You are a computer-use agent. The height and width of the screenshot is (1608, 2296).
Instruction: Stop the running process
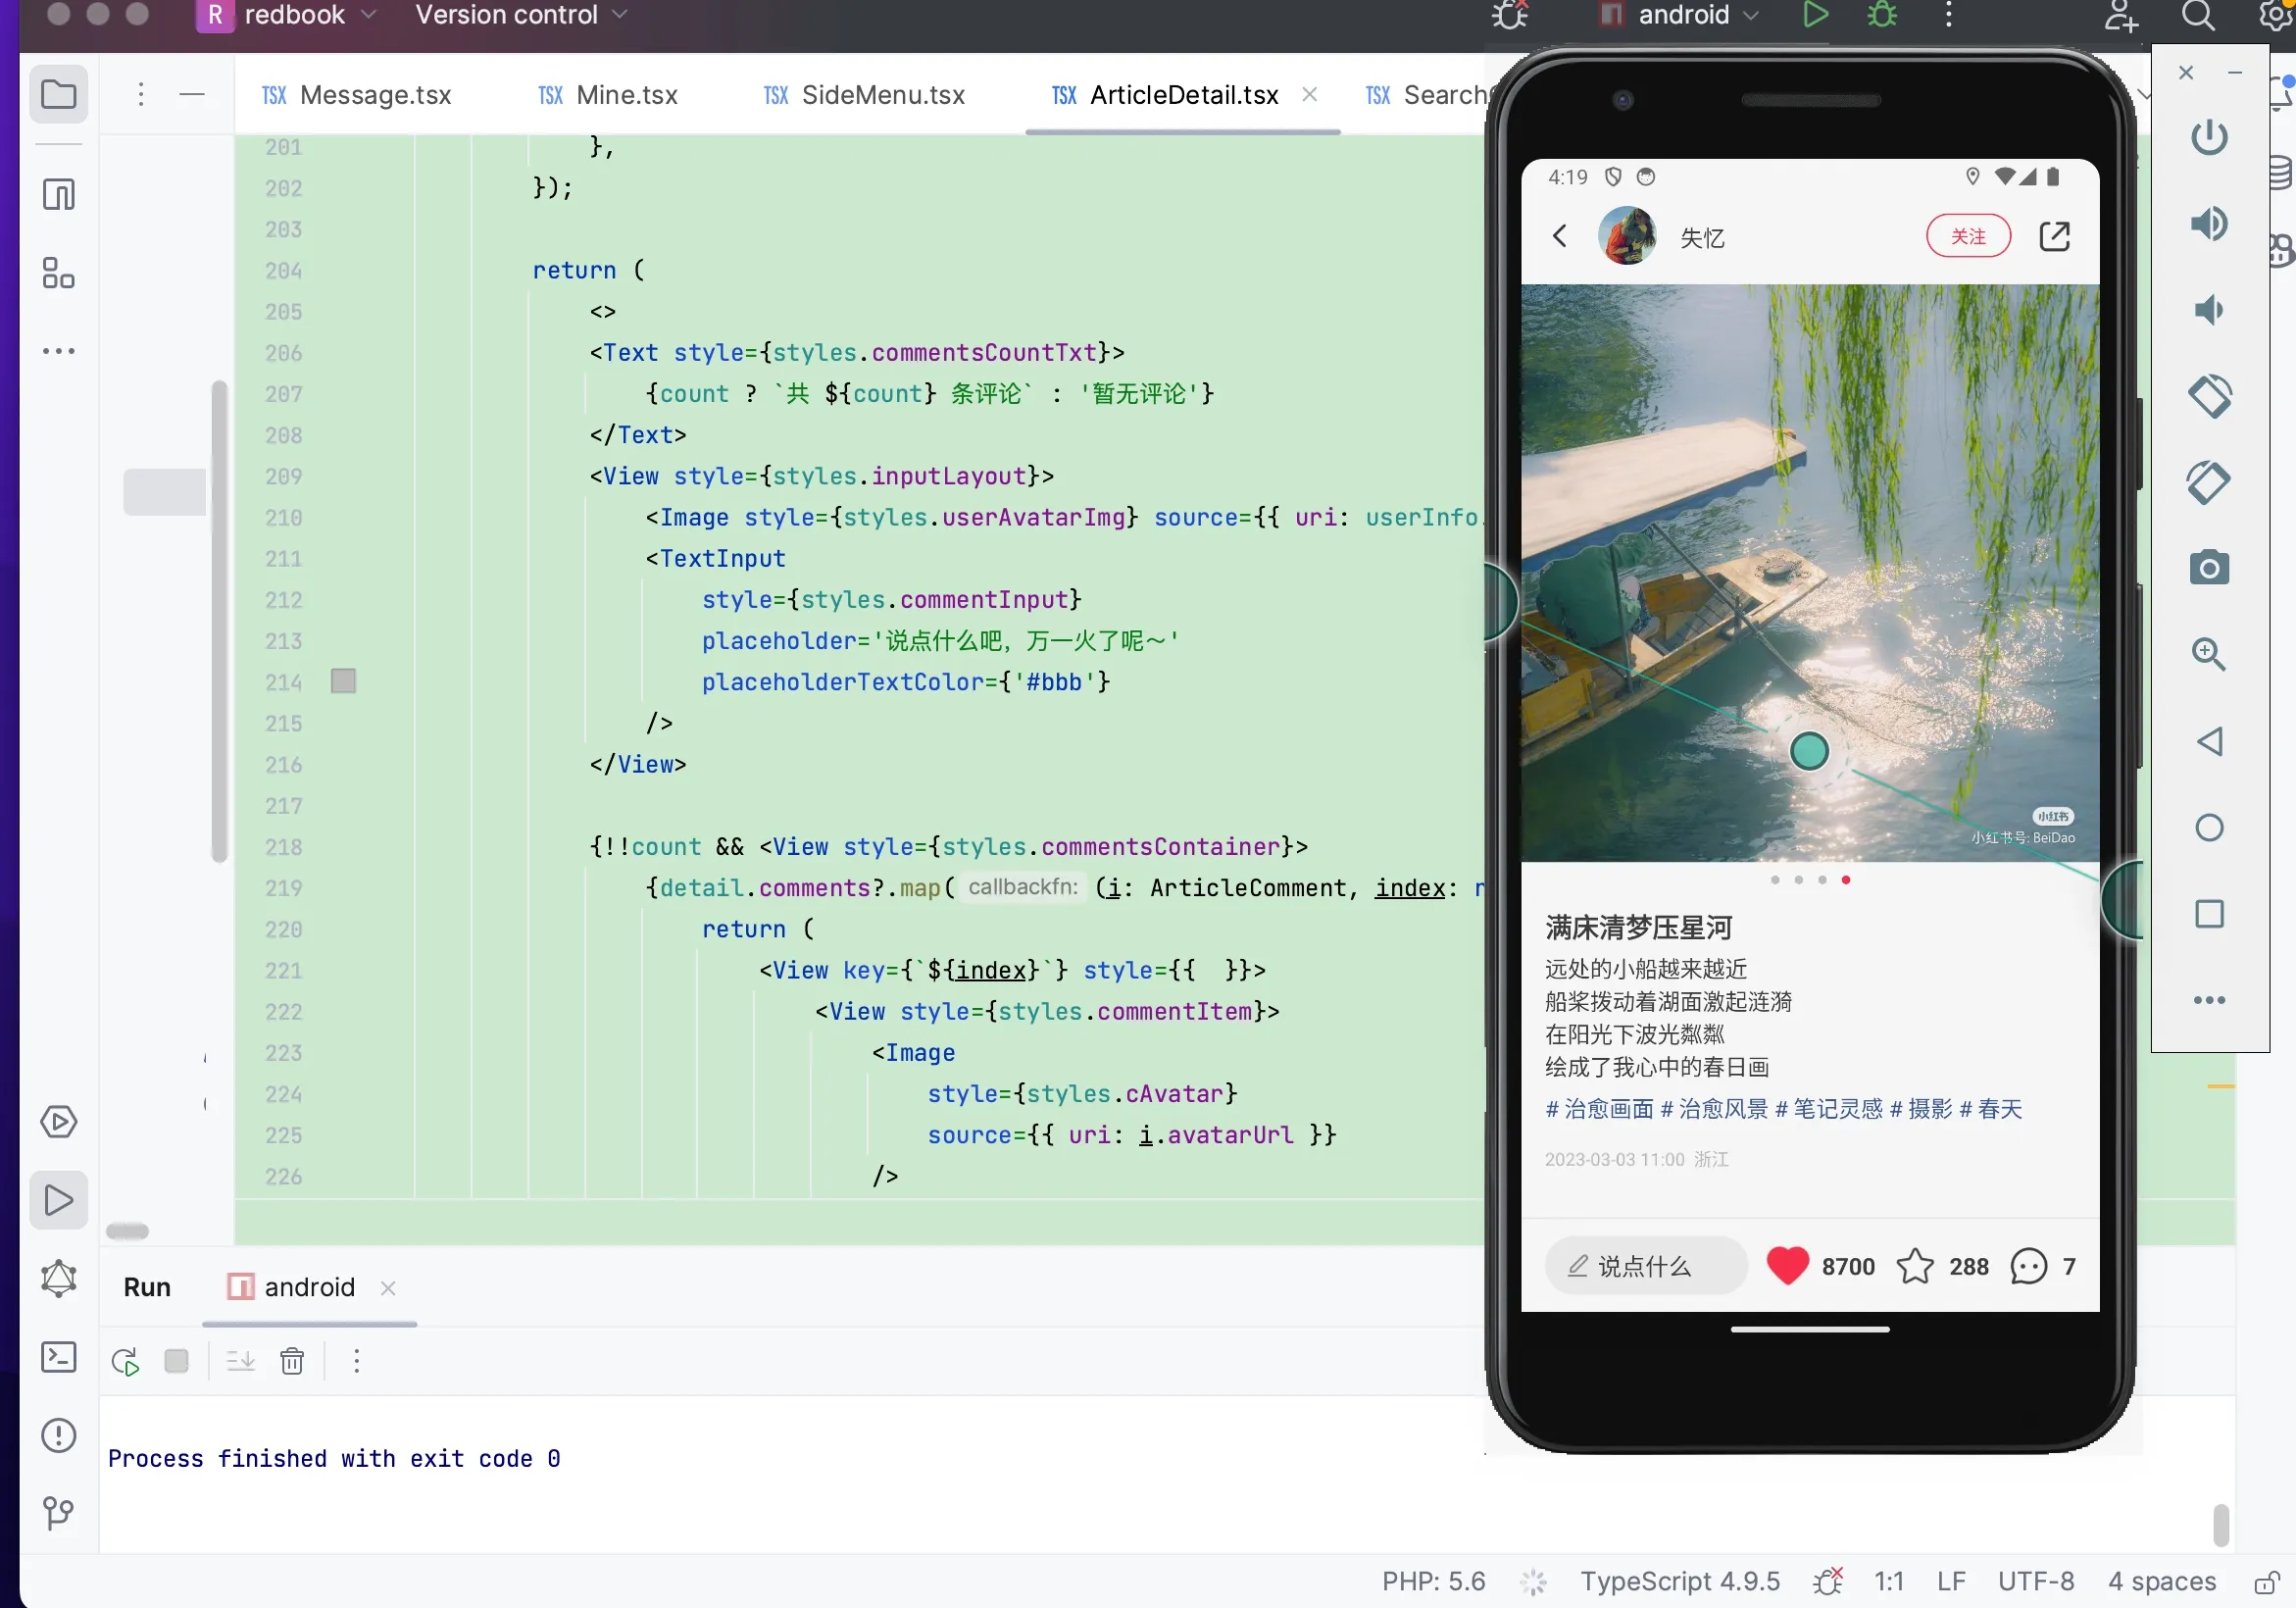[x=176, y=1361]
